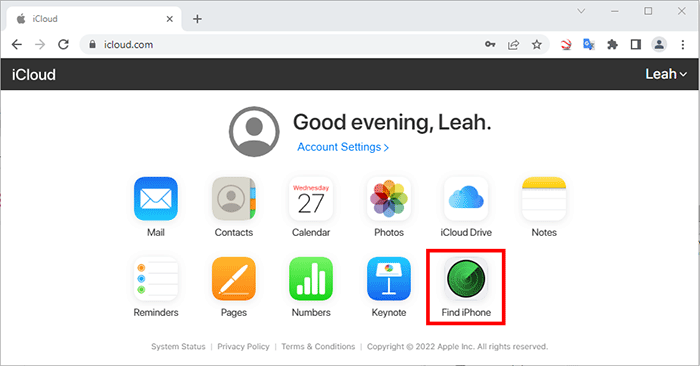Open the Reminders app icon
The height and width of the screenshot is (366, 700).
[156, 279]
